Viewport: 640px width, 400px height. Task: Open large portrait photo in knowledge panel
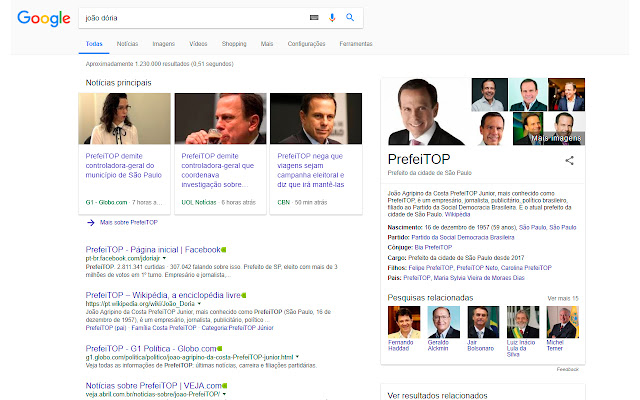click(426, 112)
